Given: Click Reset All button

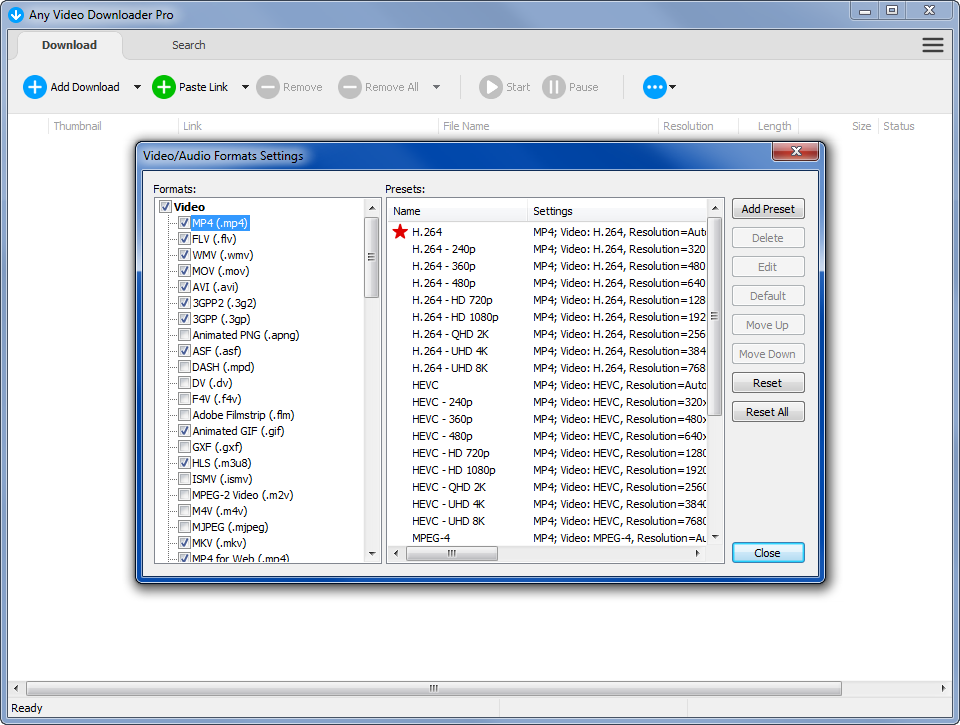Looking at the screenshot, I should coord(768,412).
